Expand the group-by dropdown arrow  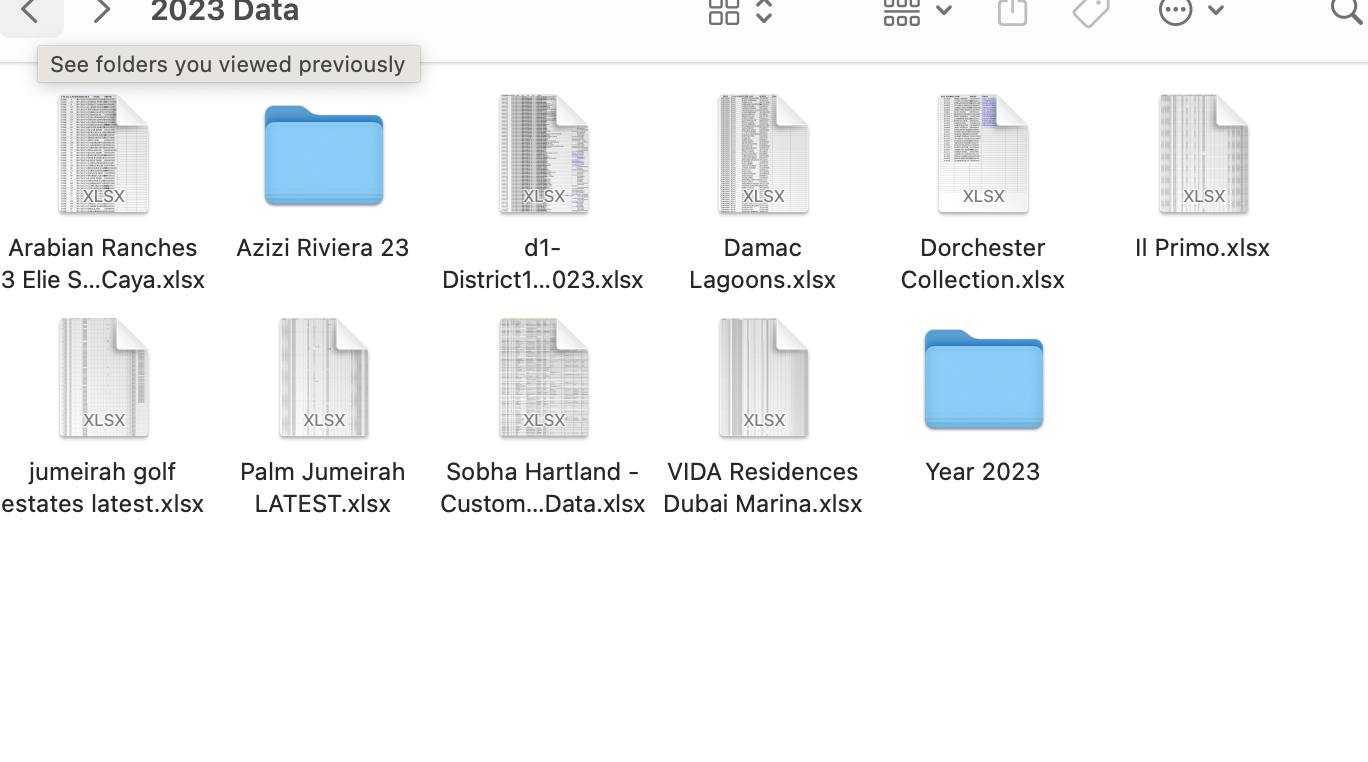(943, 11)
